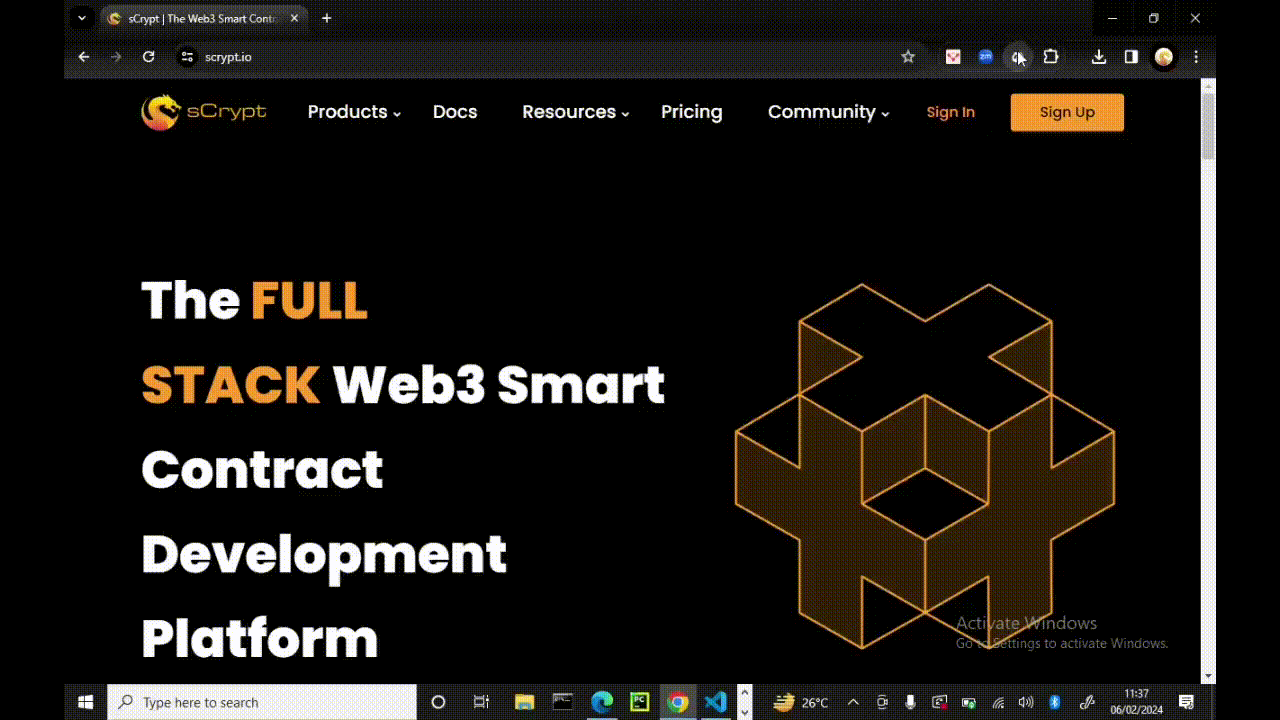Reload the page

click(x=149, y=57)
